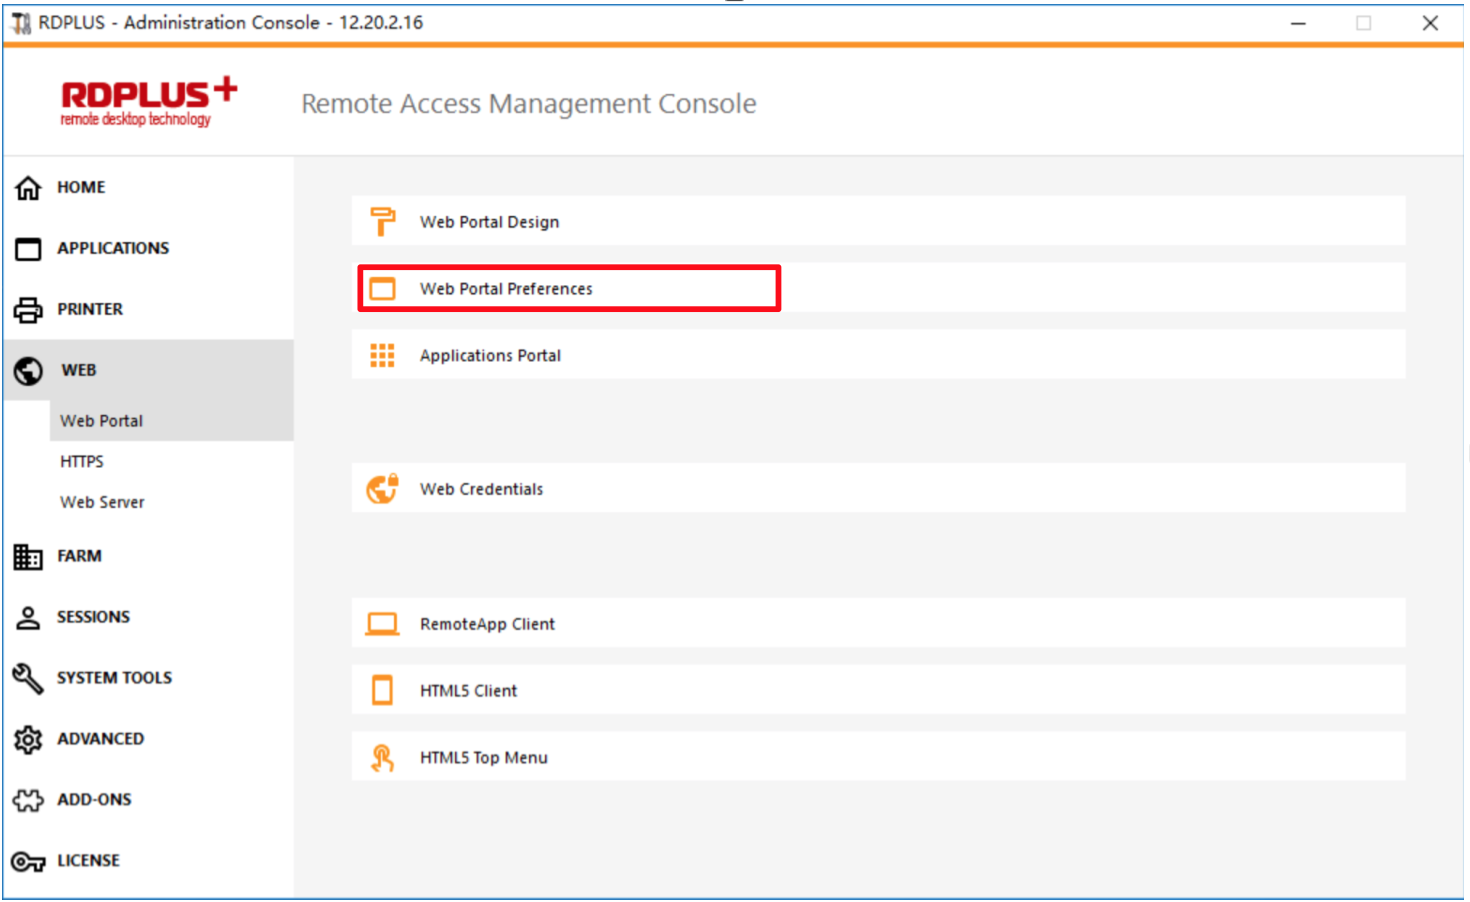Collapse the Web section in sidebar
1470x902 pixels.
click(78, 370)
